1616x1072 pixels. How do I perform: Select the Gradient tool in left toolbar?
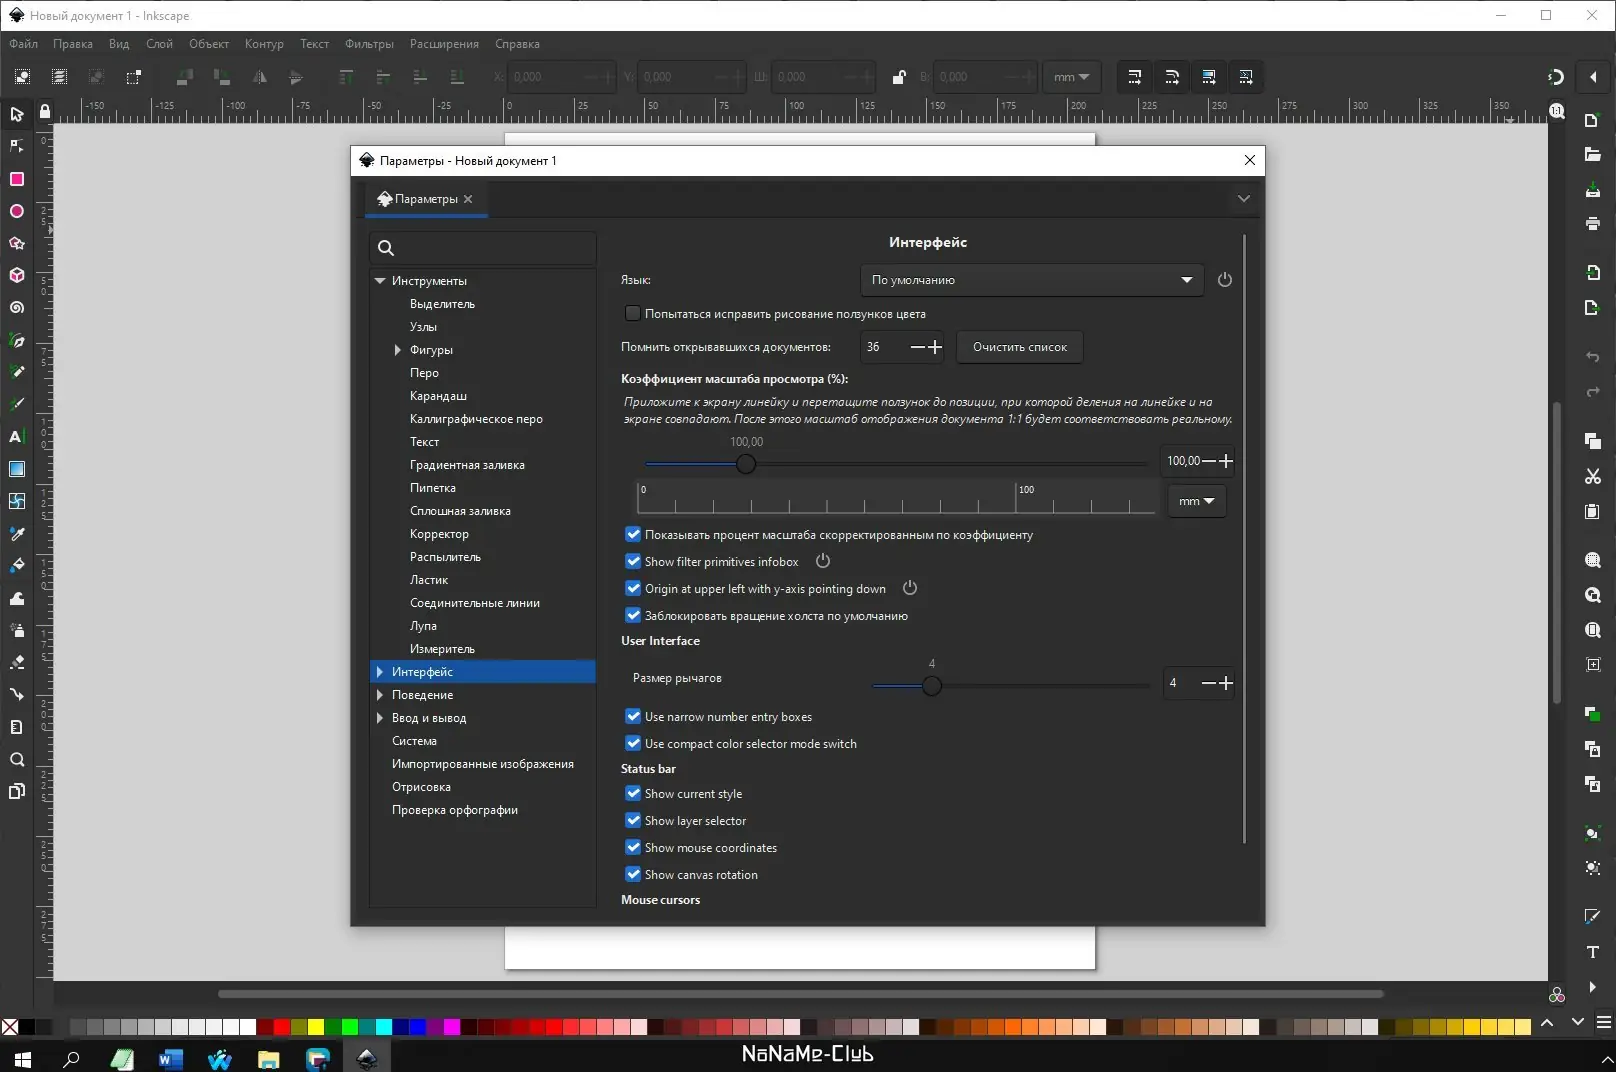17,469
